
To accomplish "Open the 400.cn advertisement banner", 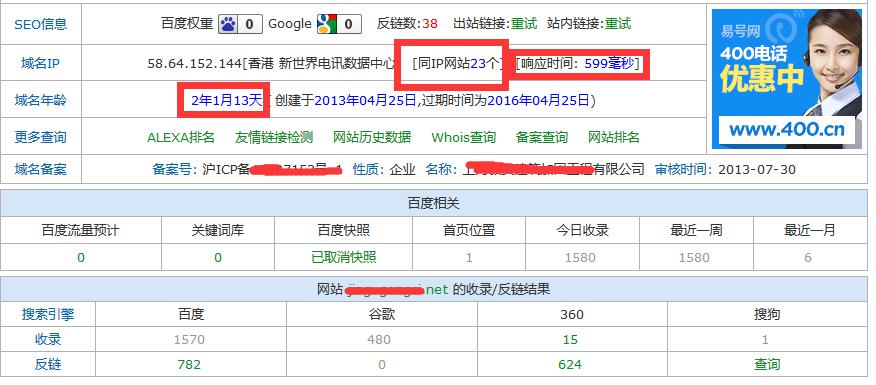I will pyautogui.click(x=787, y=79).
